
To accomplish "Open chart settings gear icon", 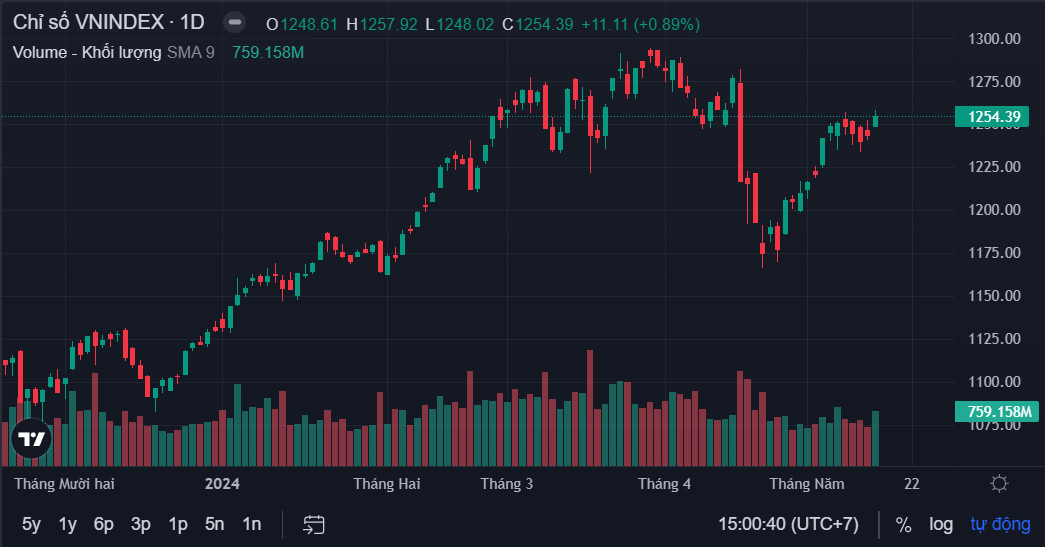I will pyautogui.click(x=998, y=484).
